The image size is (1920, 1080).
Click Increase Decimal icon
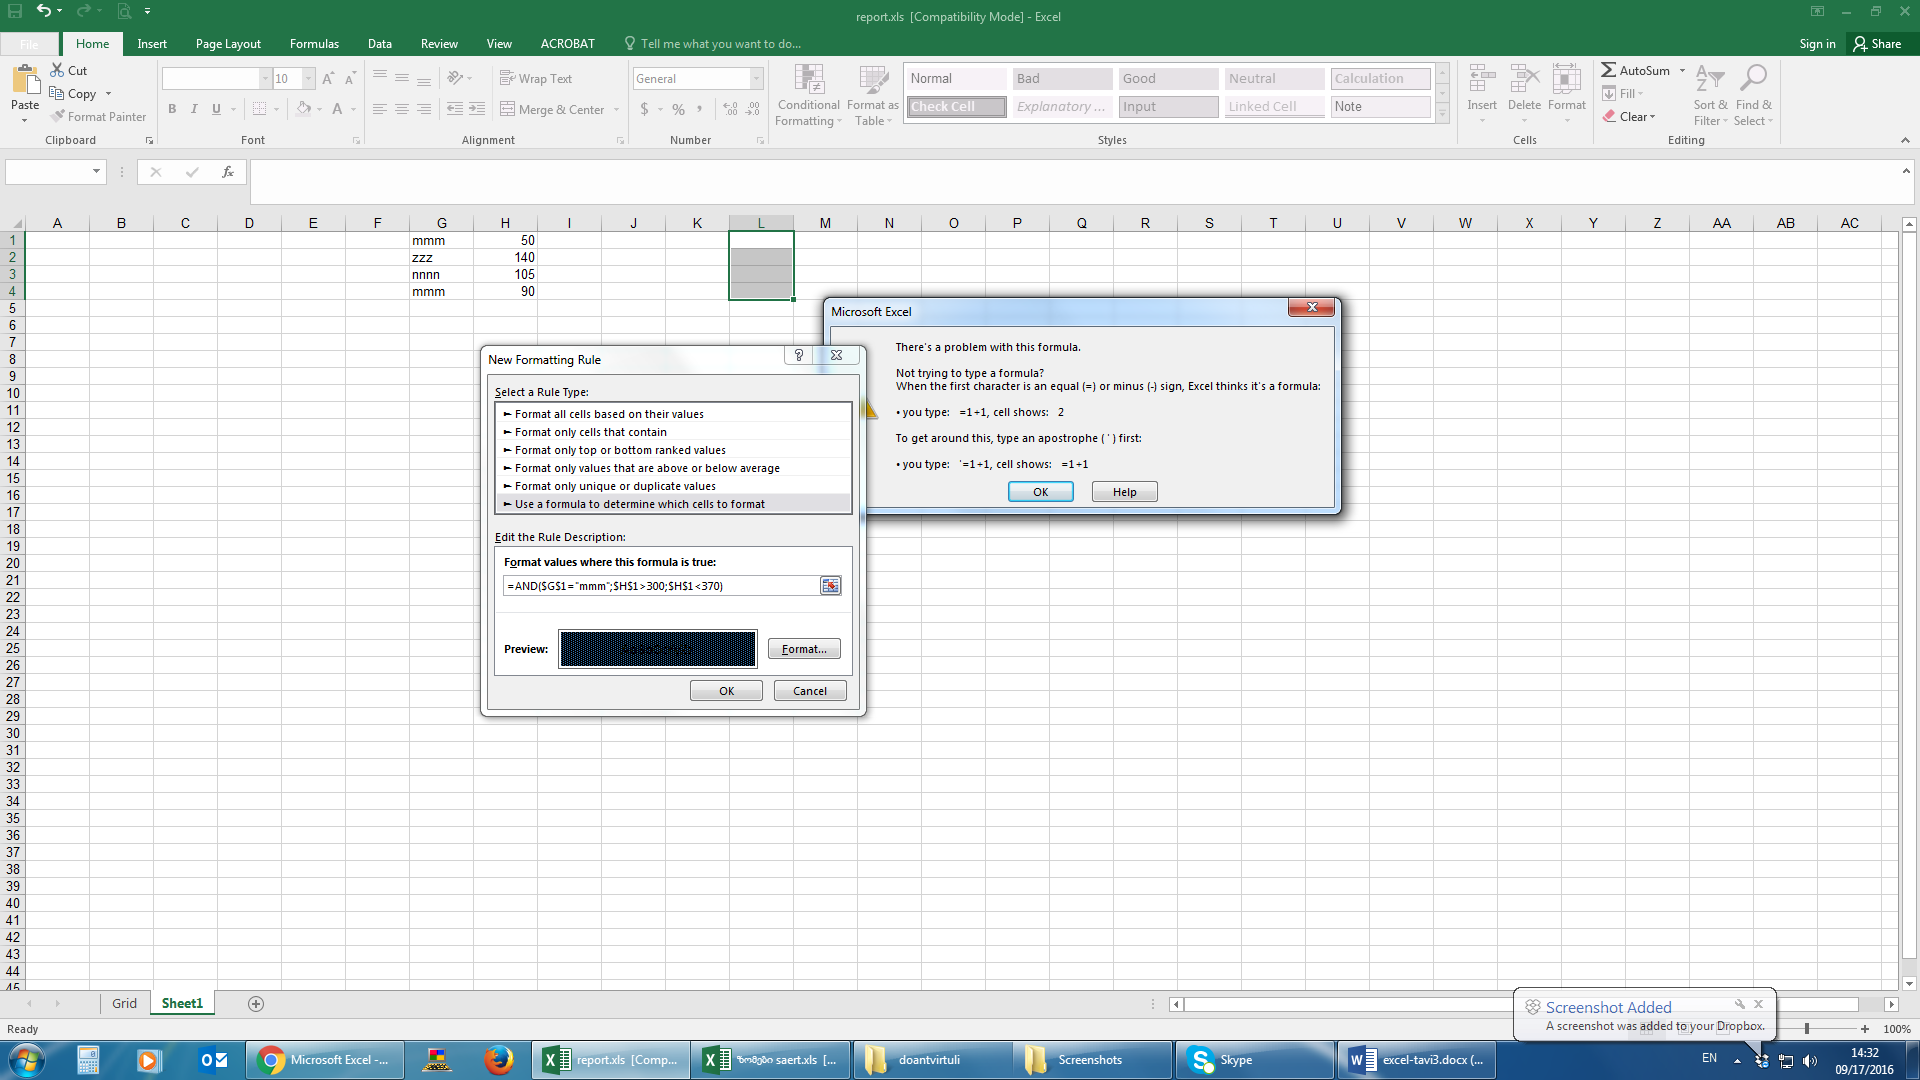(730, 108)
